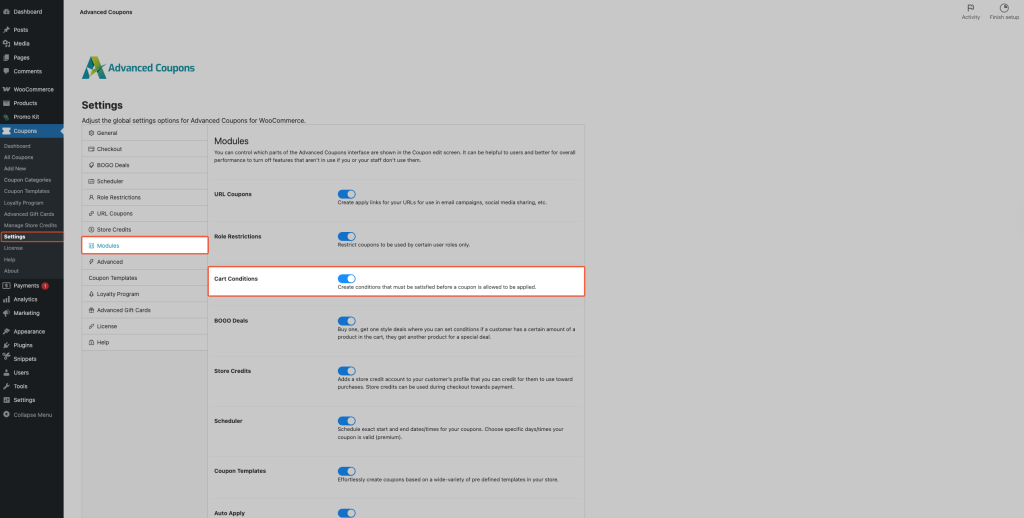Click the WordPress Settings icon in sidebar
Viewport: 1024px width, 518px height.
tap(7, 400)
